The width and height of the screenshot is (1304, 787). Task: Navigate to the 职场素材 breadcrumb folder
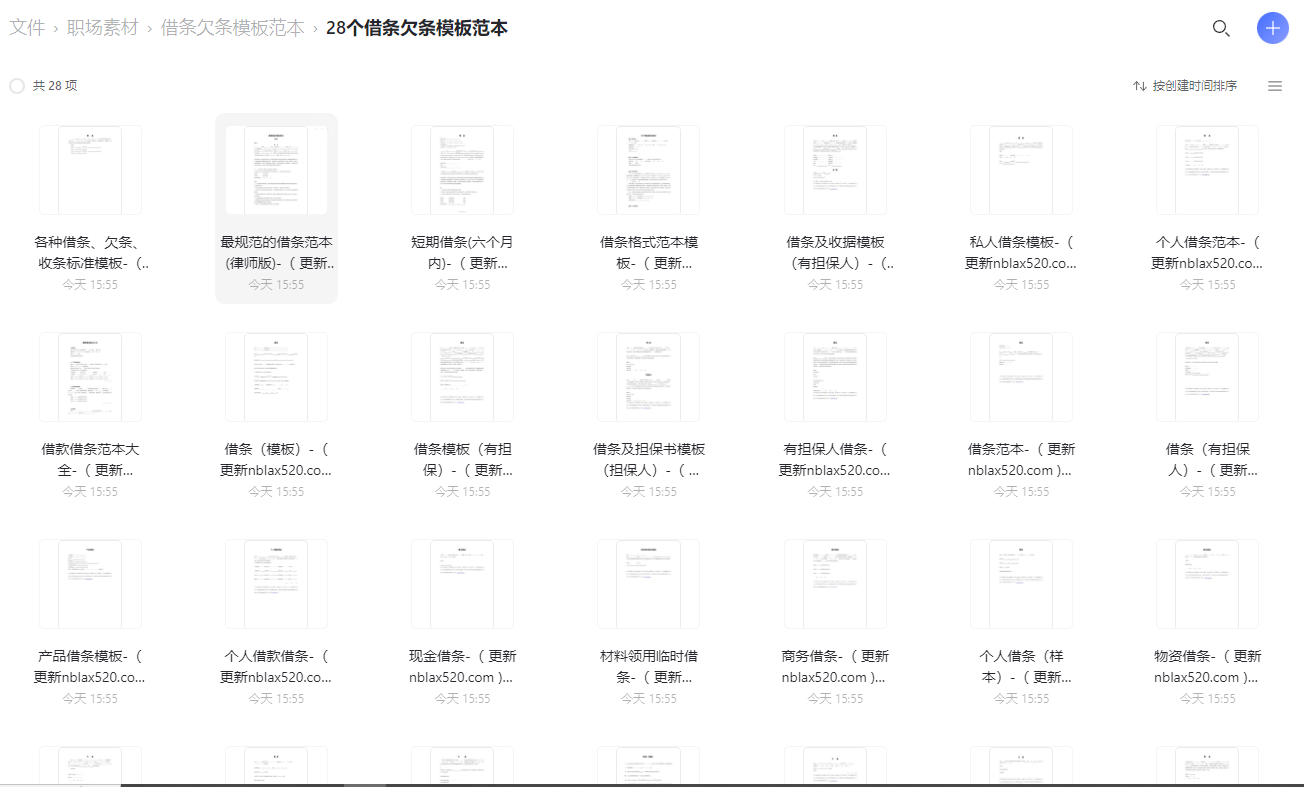coord(103,28)
